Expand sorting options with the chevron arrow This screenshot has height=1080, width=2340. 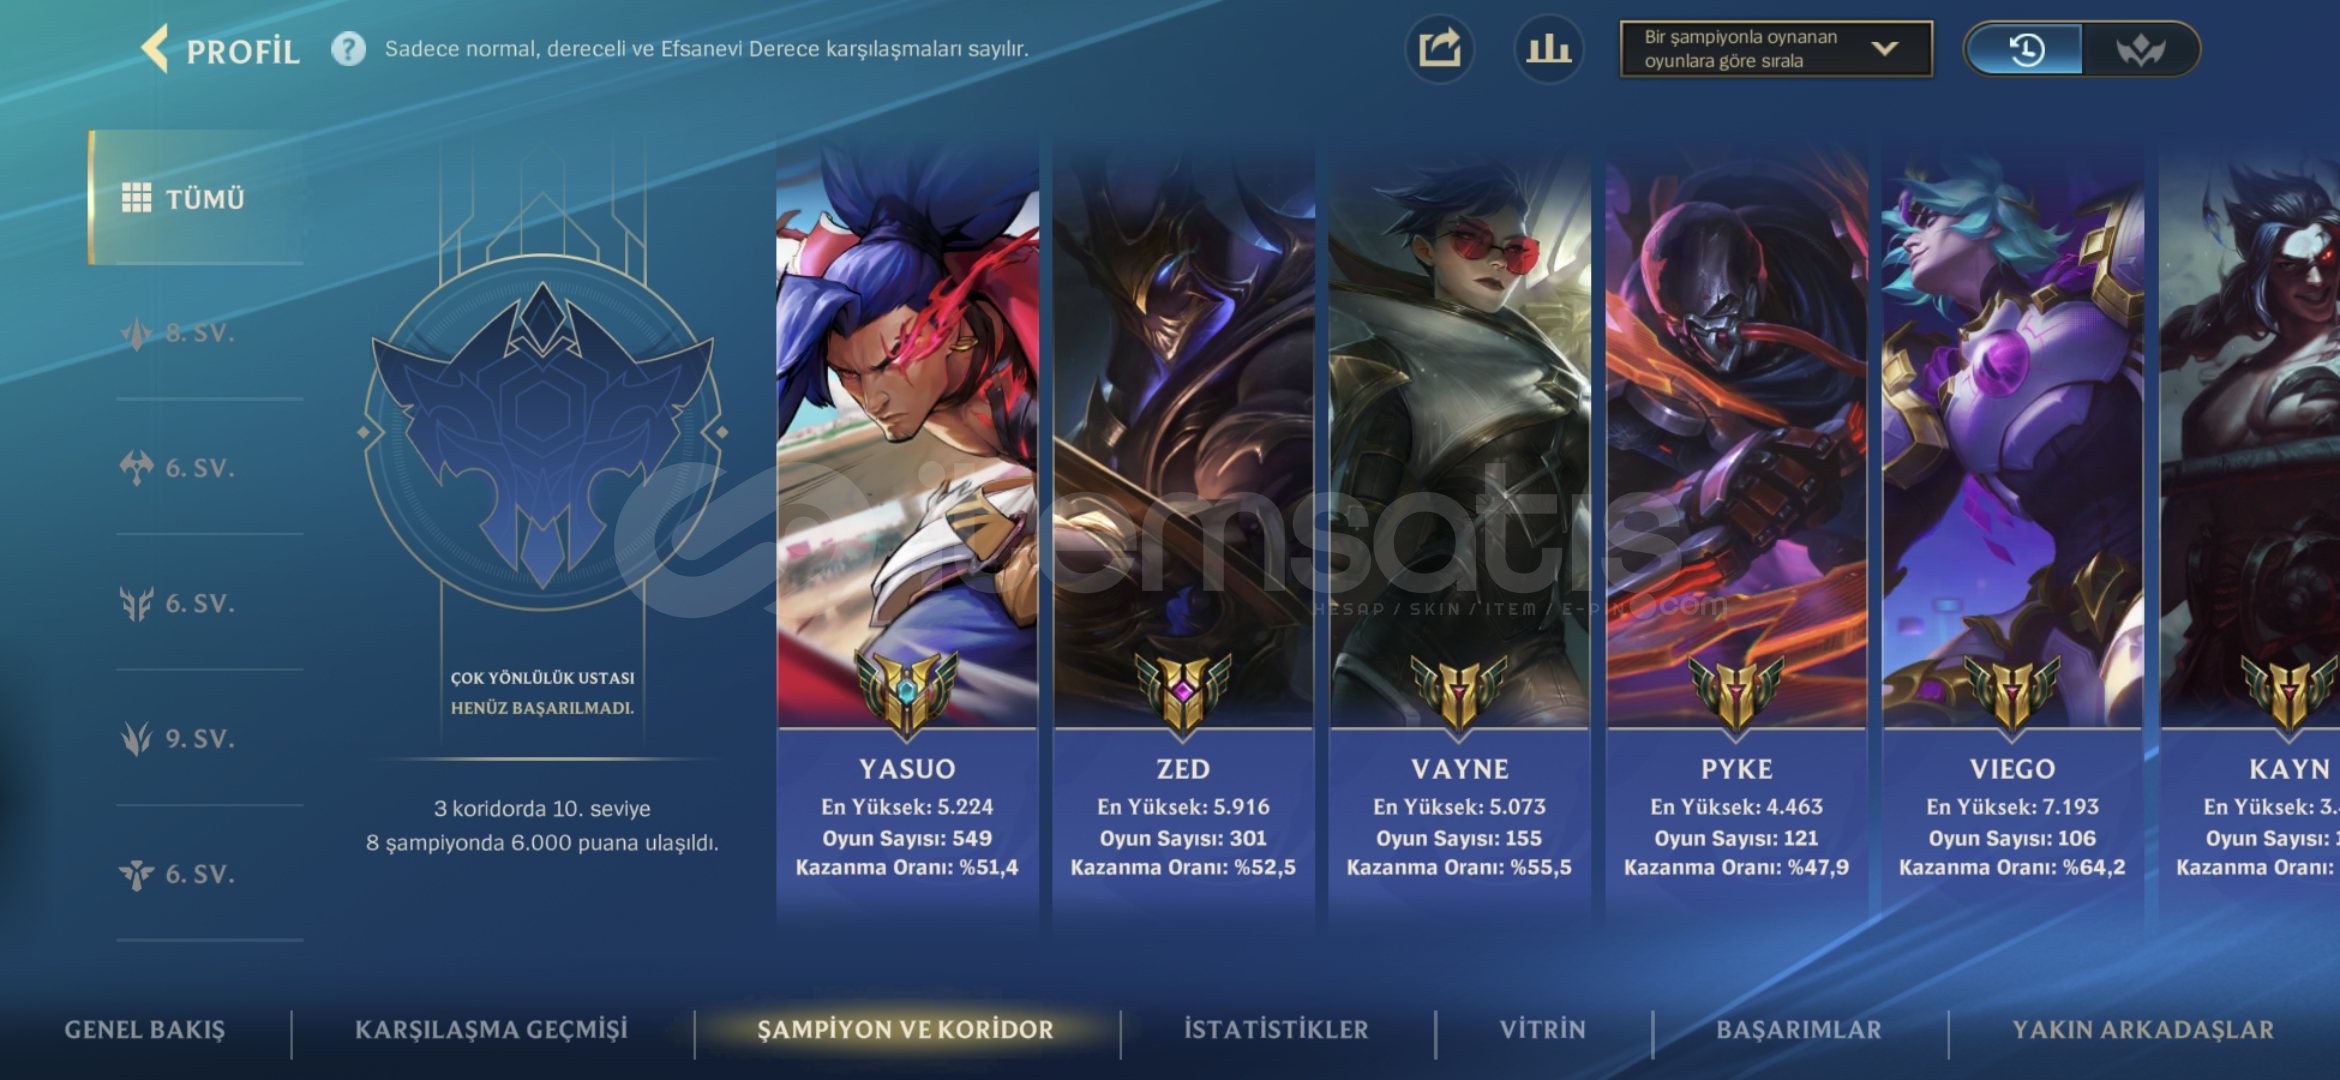point(1884,49)
